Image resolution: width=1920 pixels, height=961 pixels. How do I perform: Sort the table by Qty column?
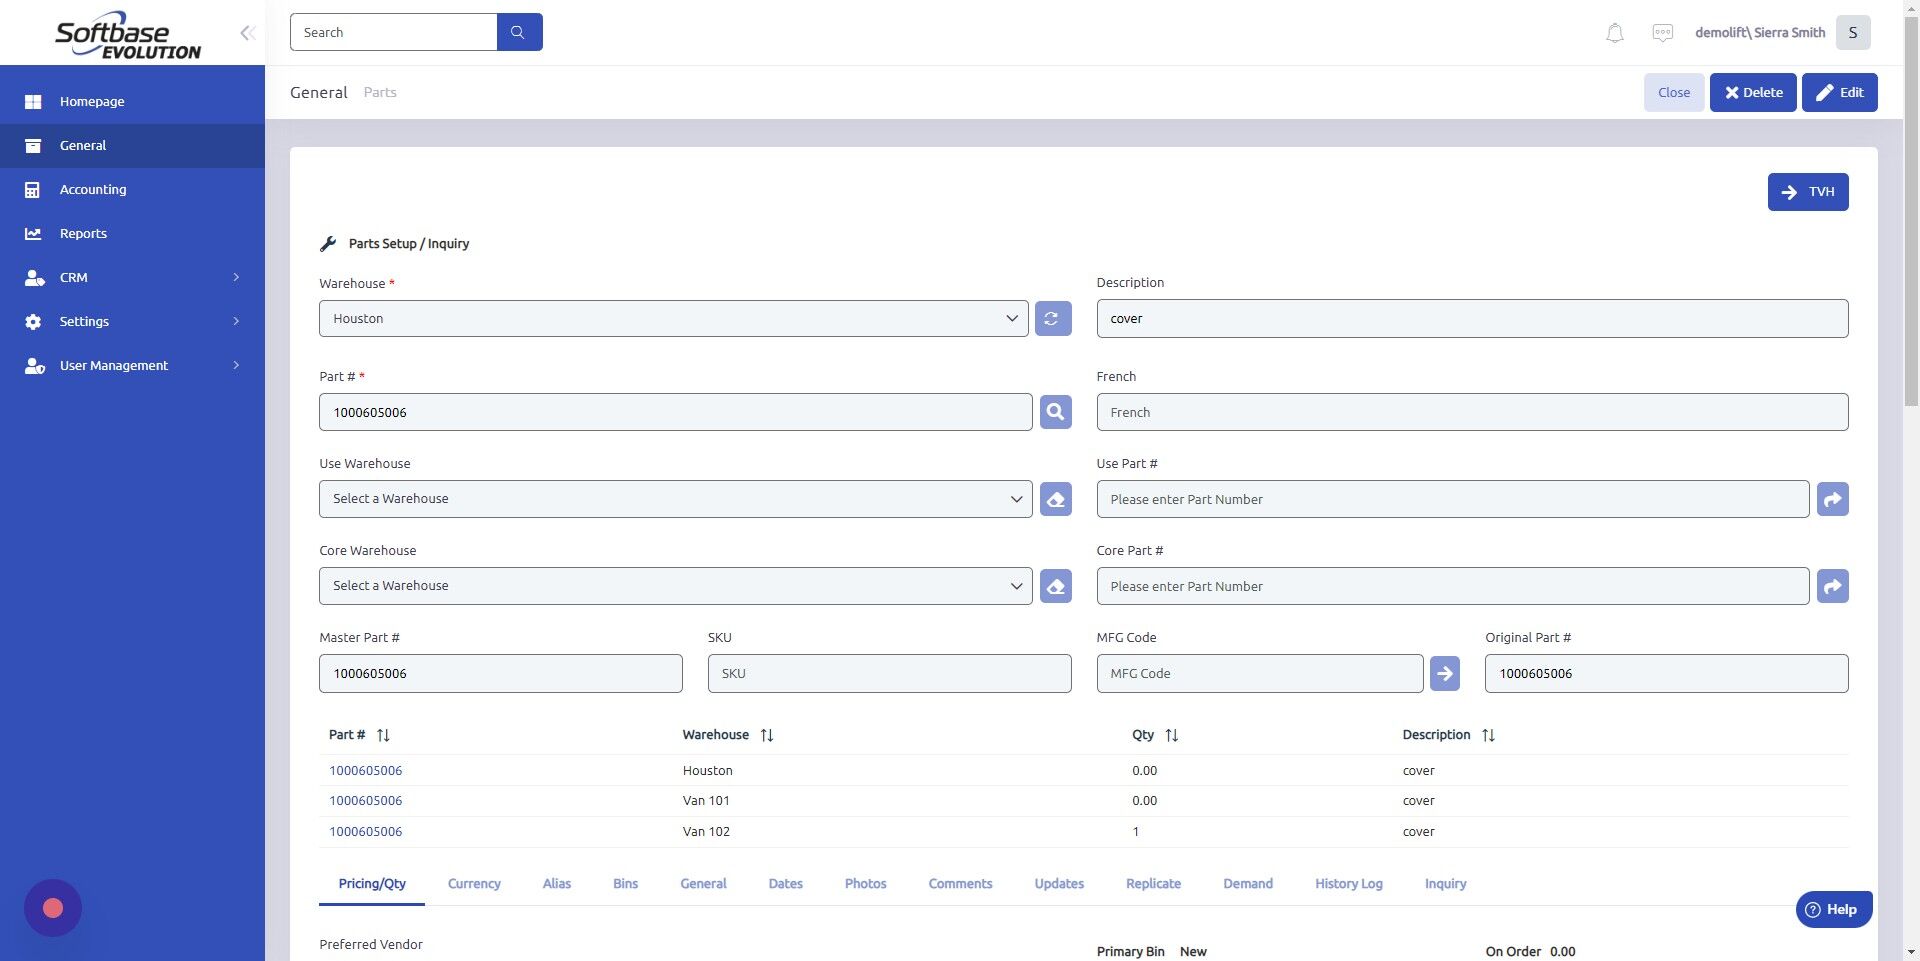[x=1170, y=735]
